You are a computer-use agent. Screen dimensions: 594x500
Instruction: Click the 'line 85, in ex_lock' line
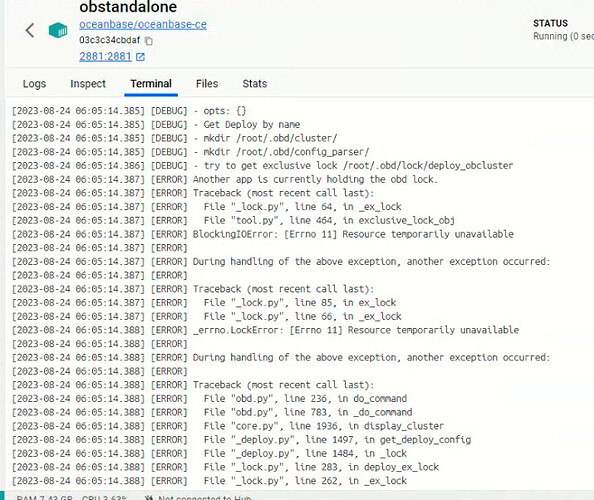tap(204, 303)
